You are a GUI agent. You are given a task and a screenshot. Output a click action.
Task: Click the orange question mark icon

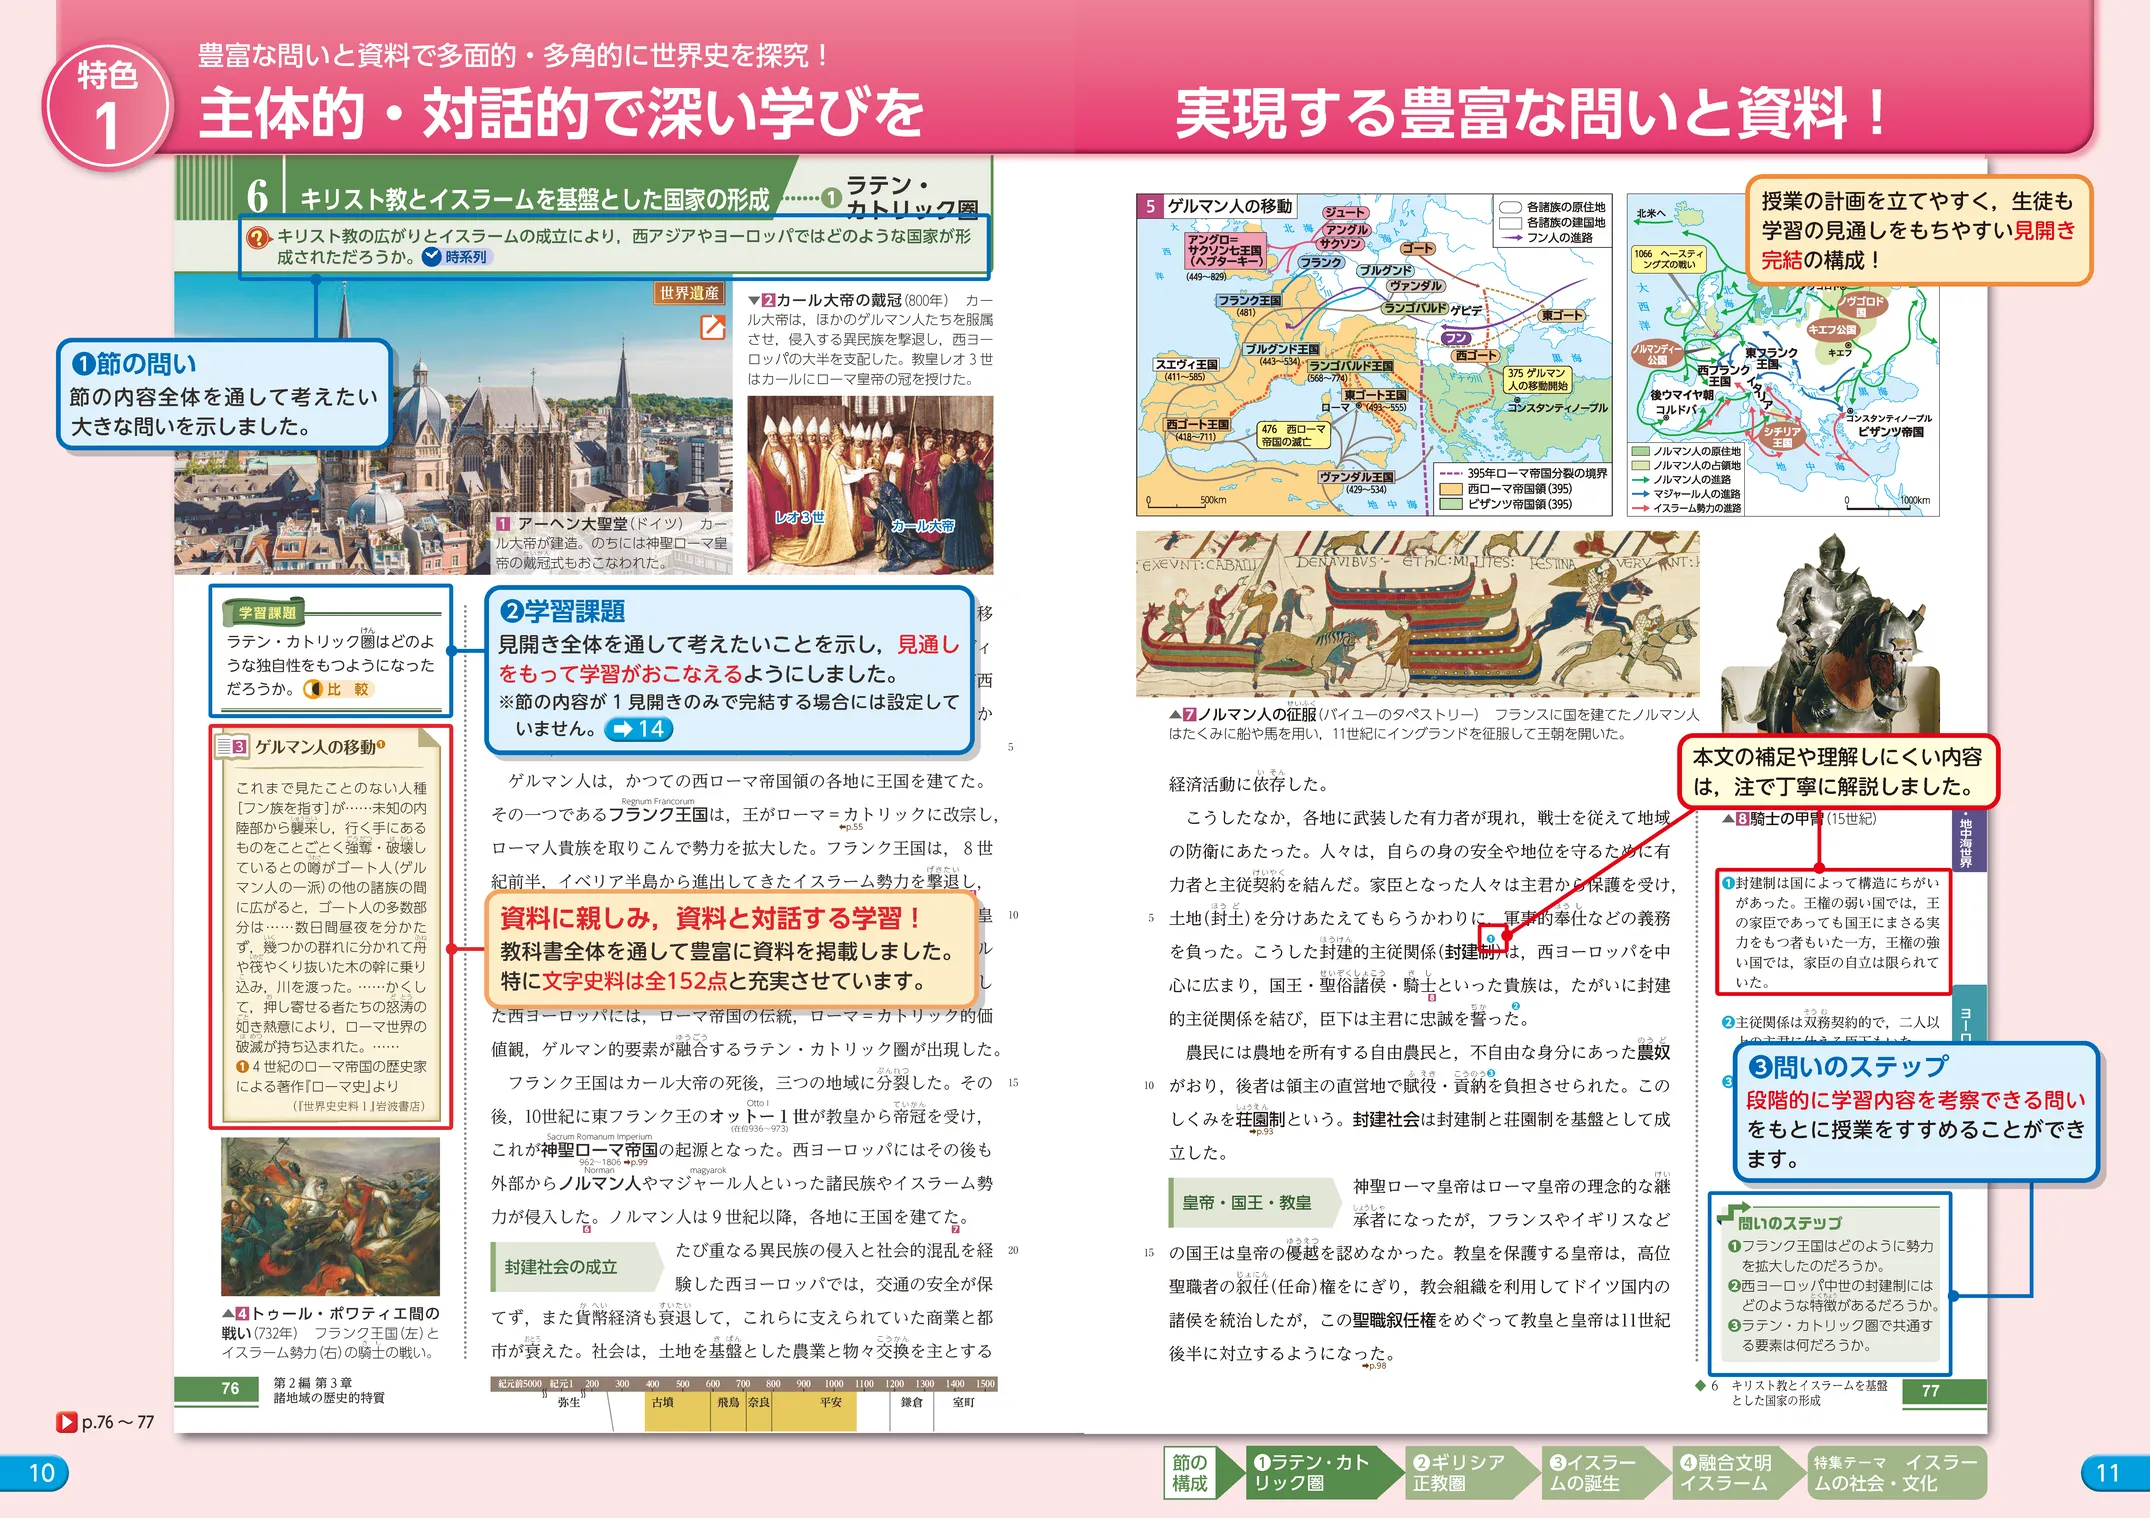click(259, 238)
